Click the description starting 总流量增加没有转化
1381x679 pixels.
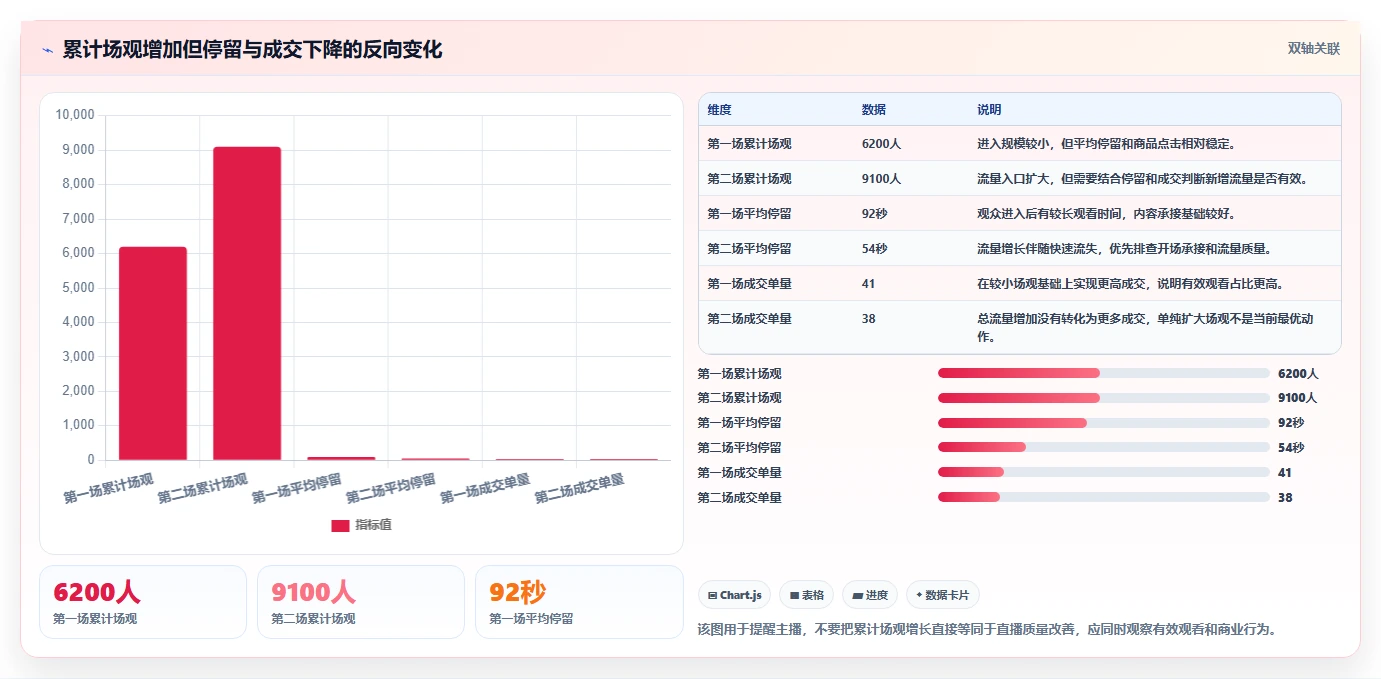1145,328
